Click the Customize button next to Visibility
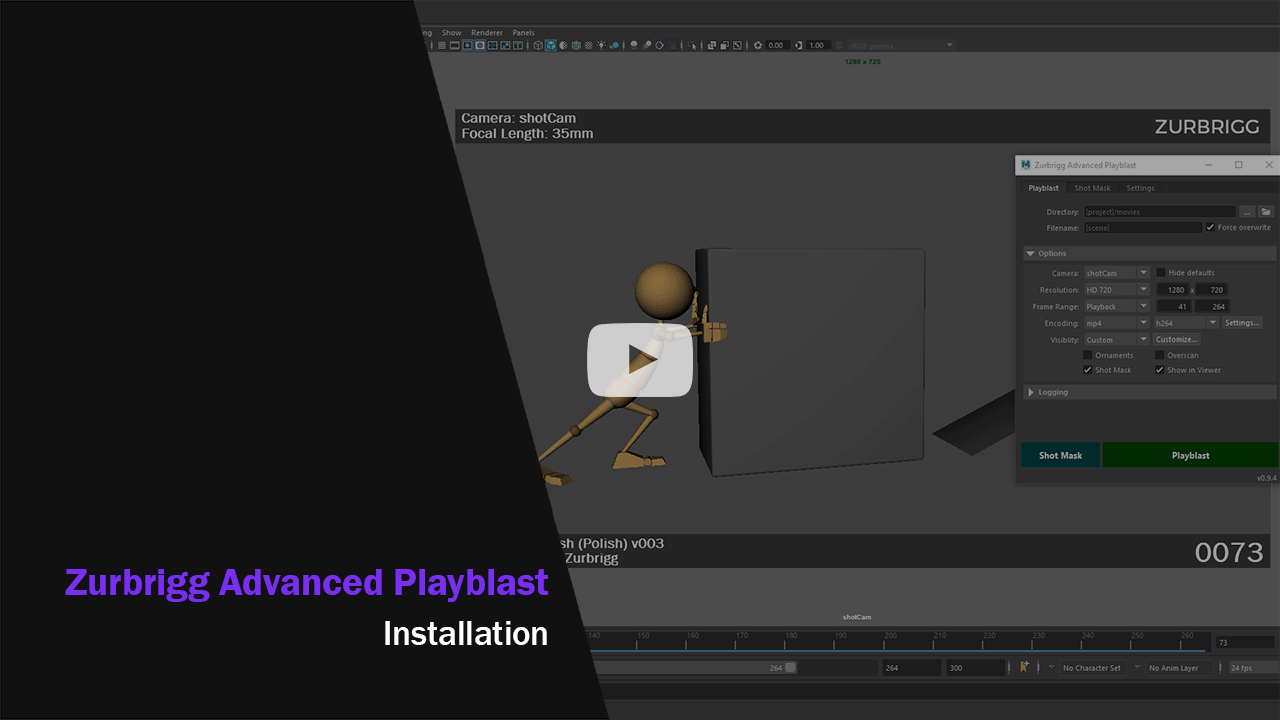Screen dimensions: 1280x720 [1178, 339]
